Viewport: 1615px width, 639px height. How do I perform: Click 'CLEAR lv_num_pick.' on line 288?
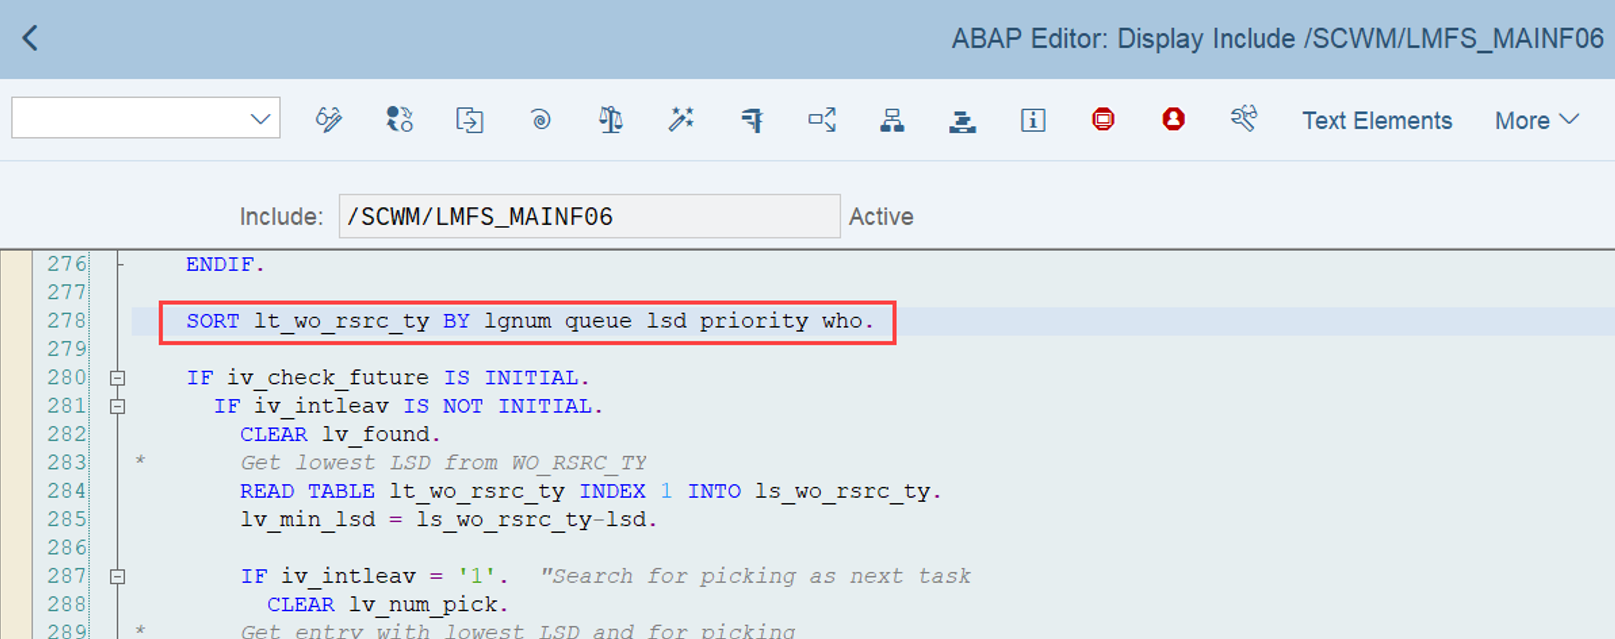click(x=388, y=604)
